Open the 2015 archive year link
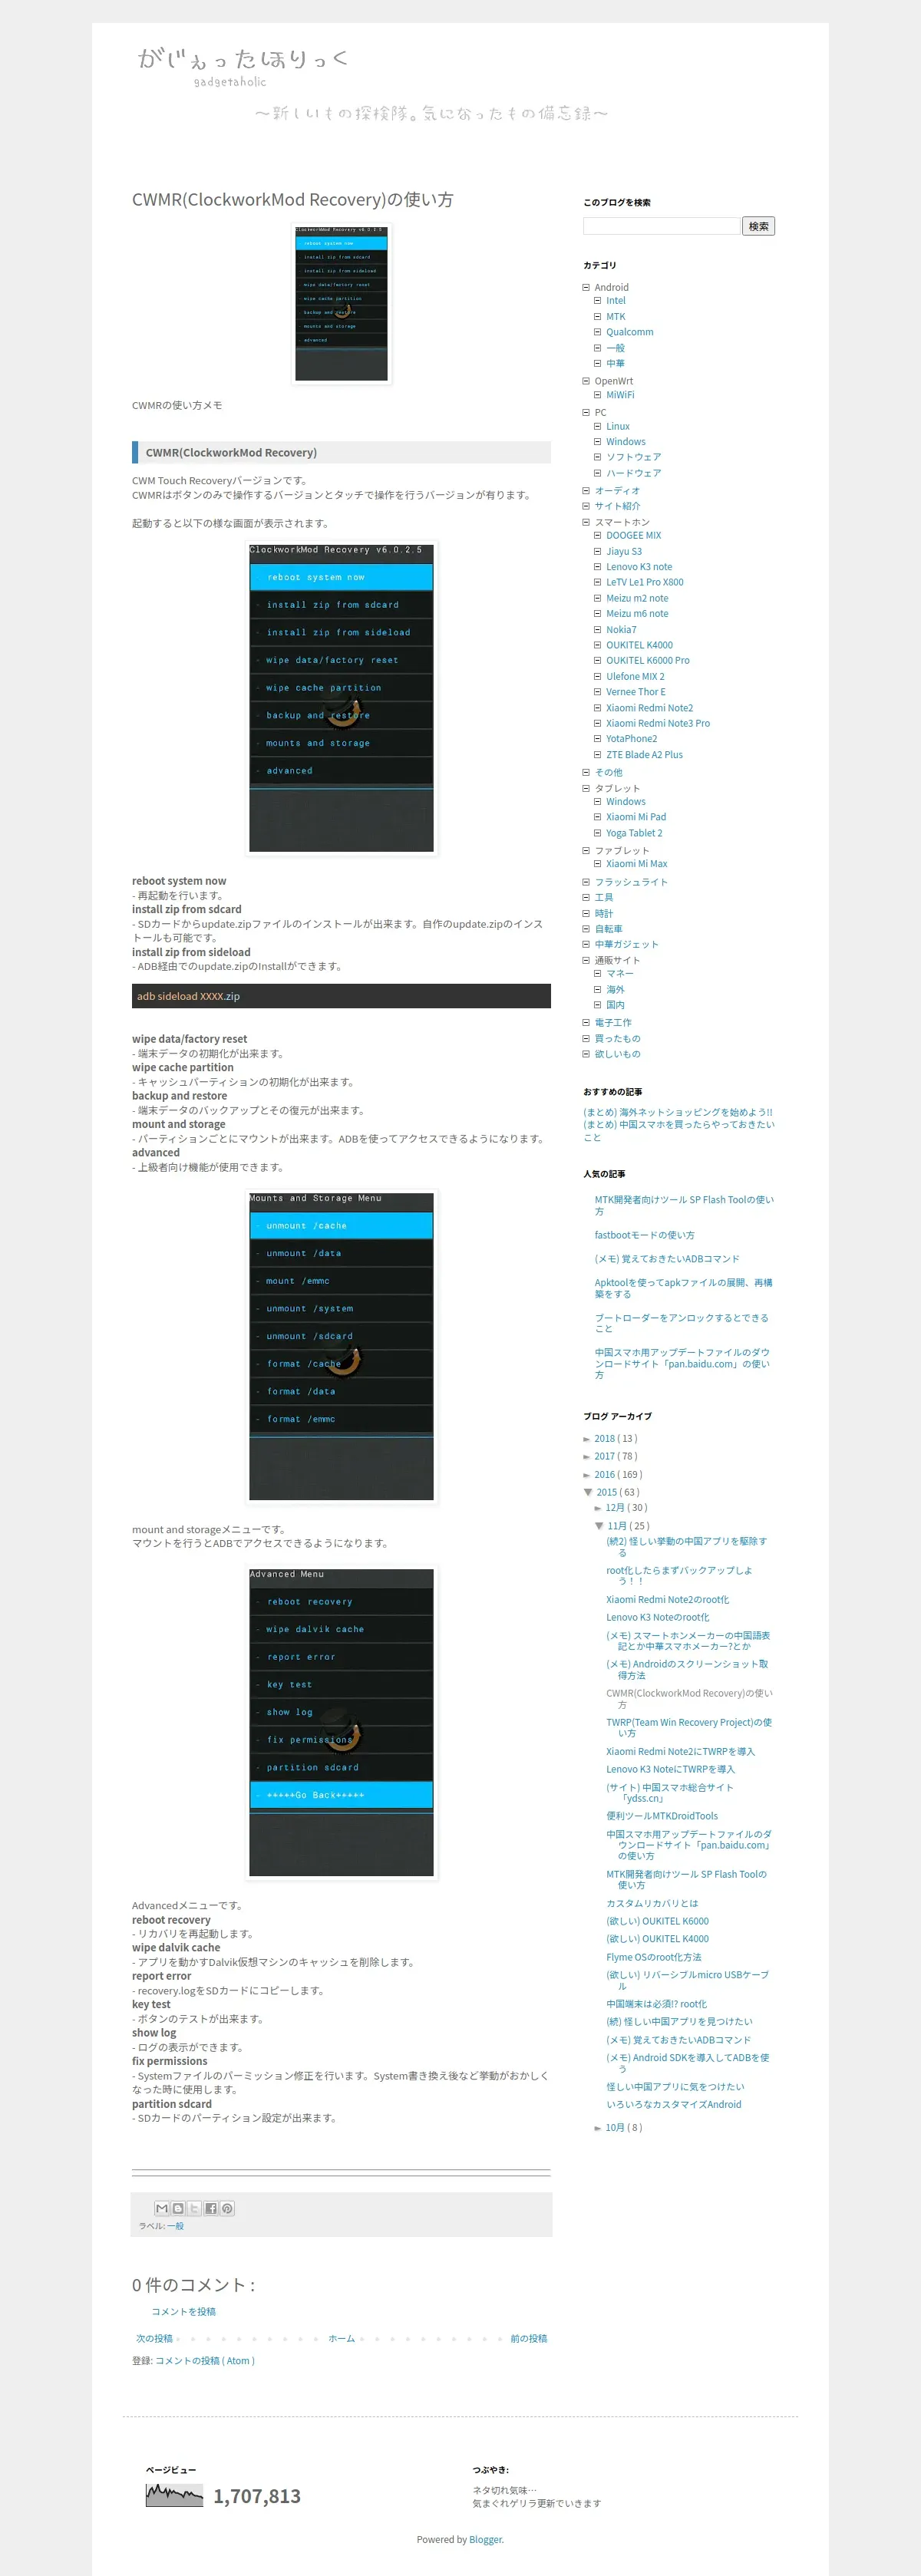Screen dimensions: 921x2576 [x=606, y=1492]
